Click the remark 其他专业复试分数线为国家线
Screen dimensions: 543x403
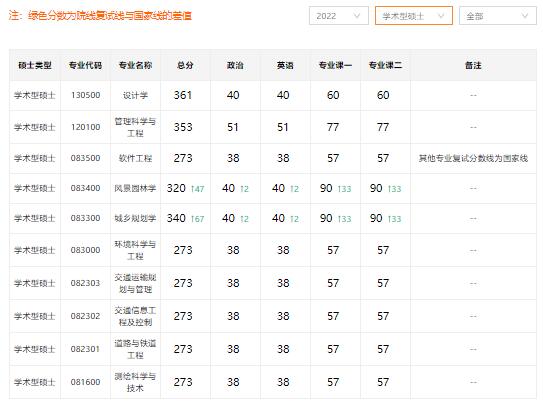473,158
